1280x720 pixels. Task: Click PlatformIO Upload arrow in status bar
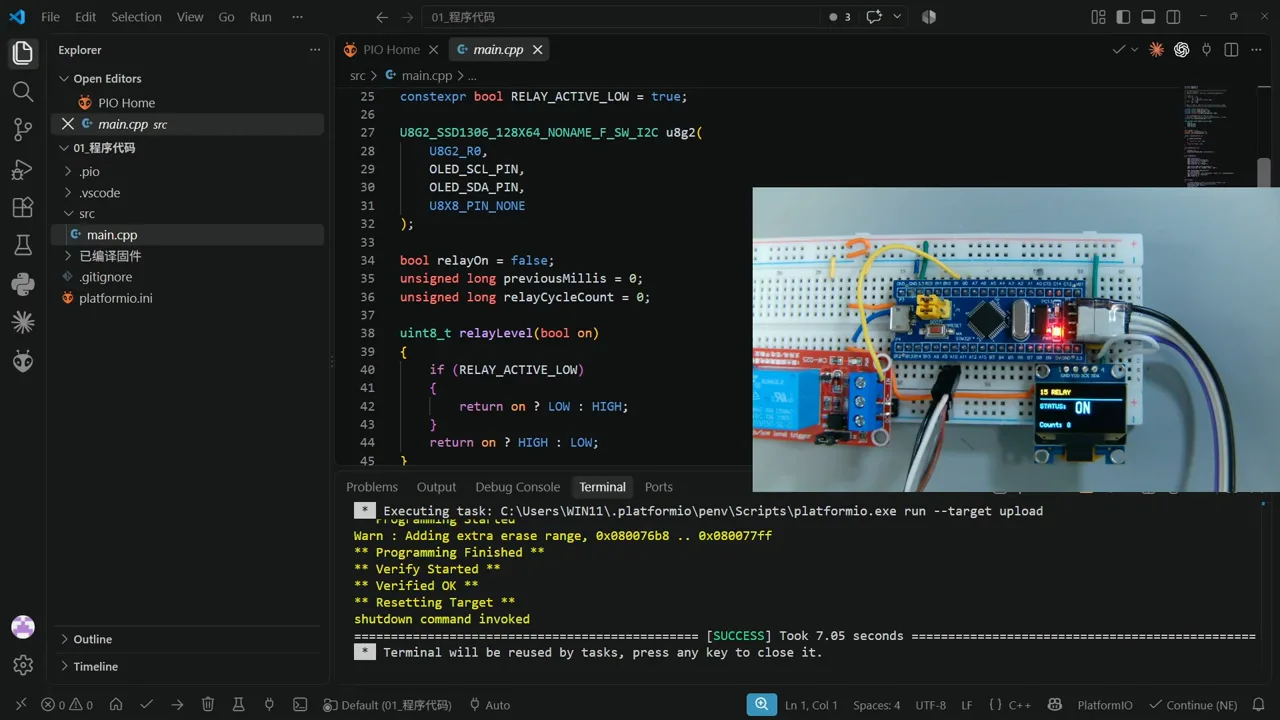tap(177, 705)
